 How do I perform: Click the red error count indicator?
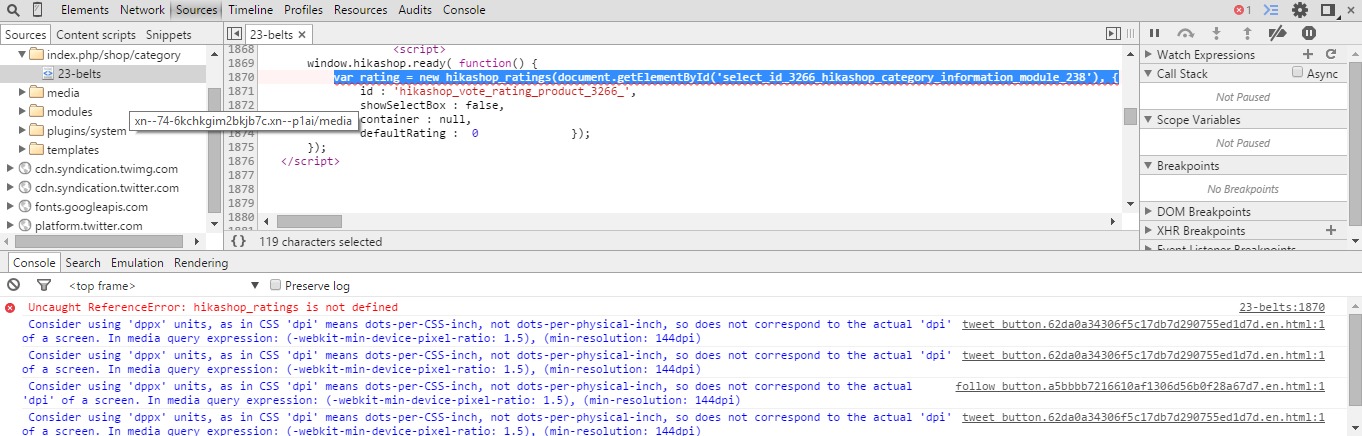tap(1242, 10)
